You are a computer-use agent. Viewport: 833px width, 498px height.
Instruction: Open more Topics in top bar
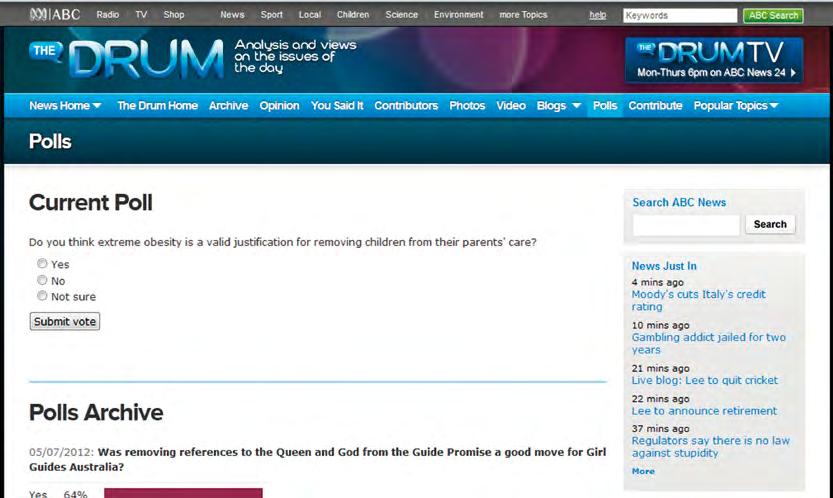click(x=523, y=15)
